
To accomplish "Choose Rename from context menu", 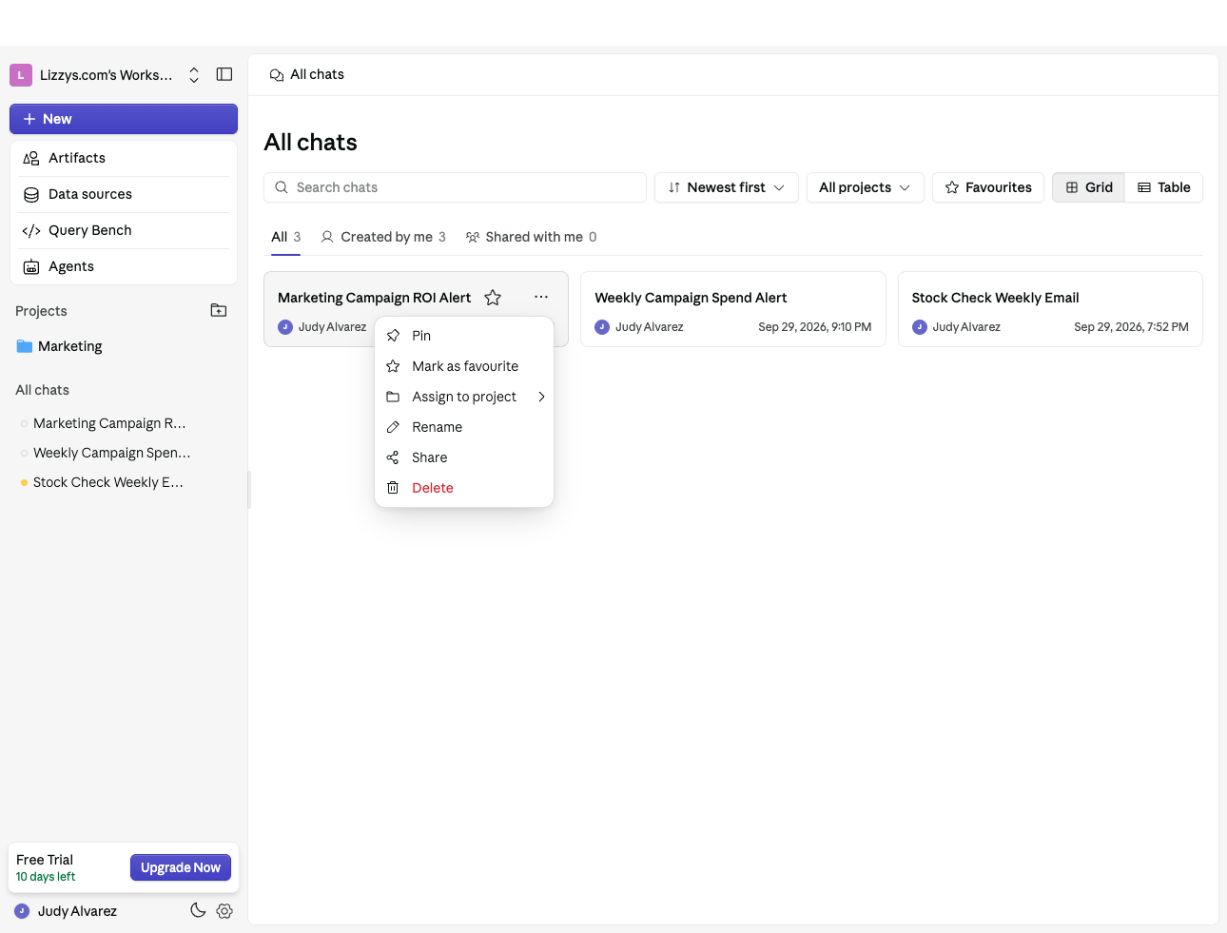I will point(464,427).
